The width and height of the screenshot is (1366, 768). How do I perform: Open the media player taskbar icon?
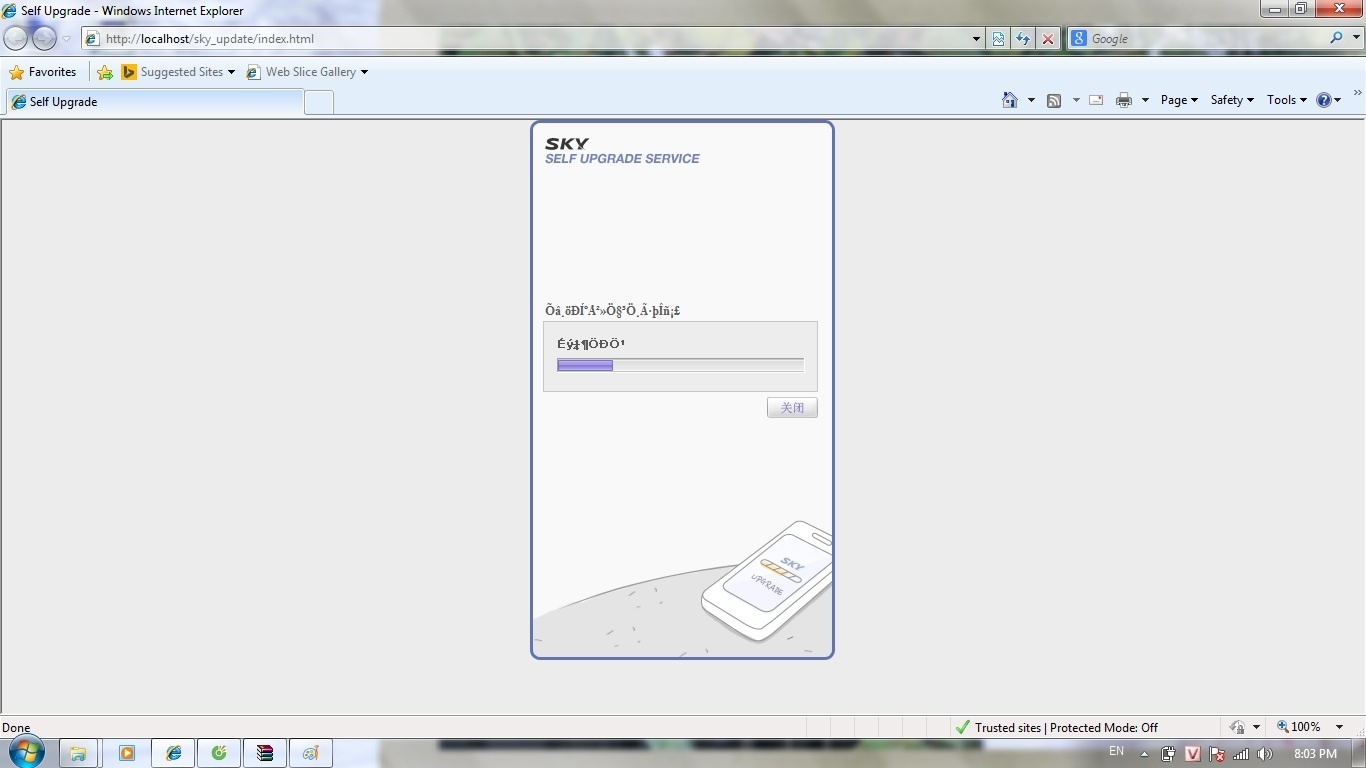(127, 753)
